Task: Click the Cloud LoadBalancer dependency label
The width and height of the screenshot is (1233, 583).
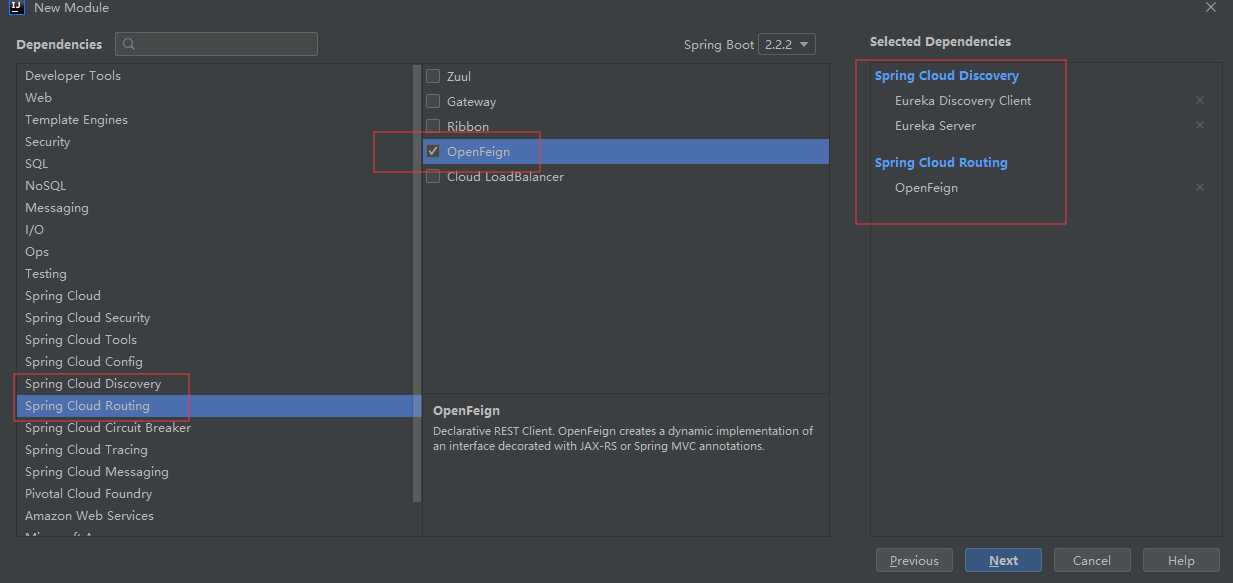Action: [505, 176]
